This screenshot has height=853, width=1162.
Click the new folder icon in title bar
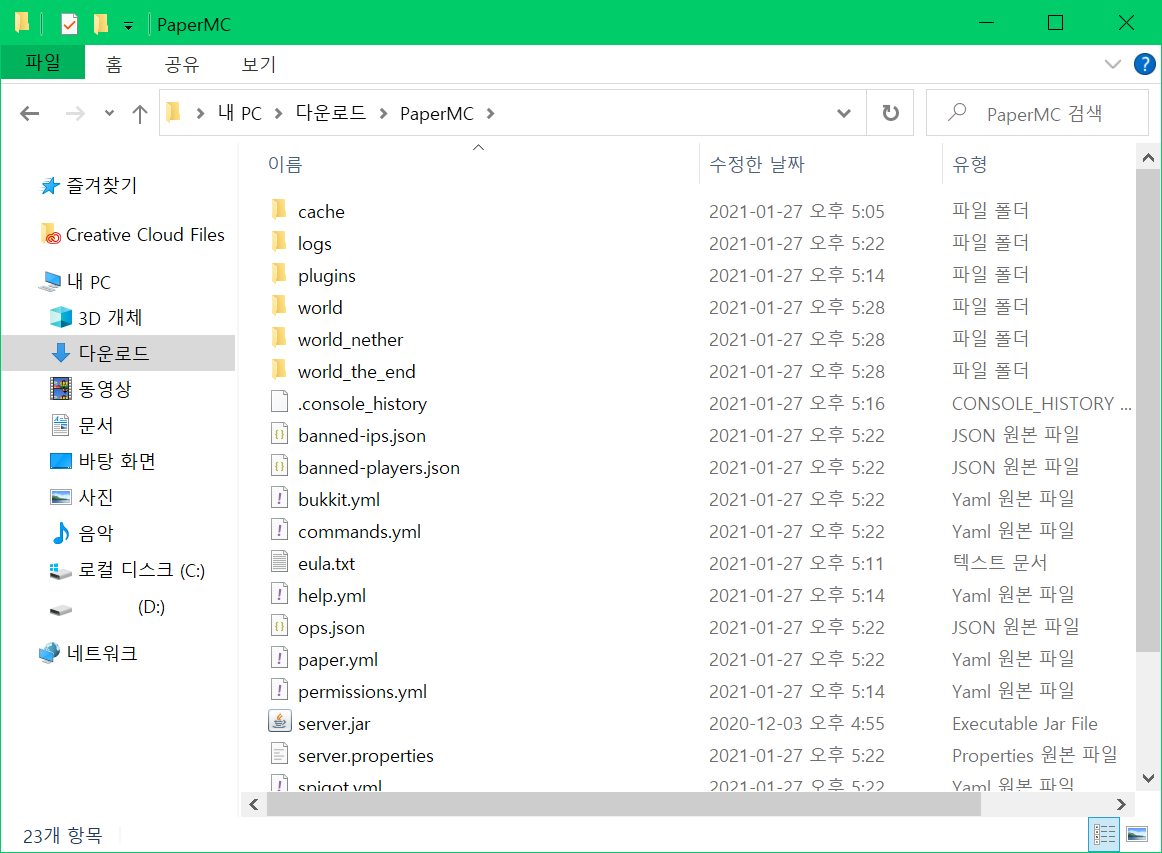click(x=102, y=24)
